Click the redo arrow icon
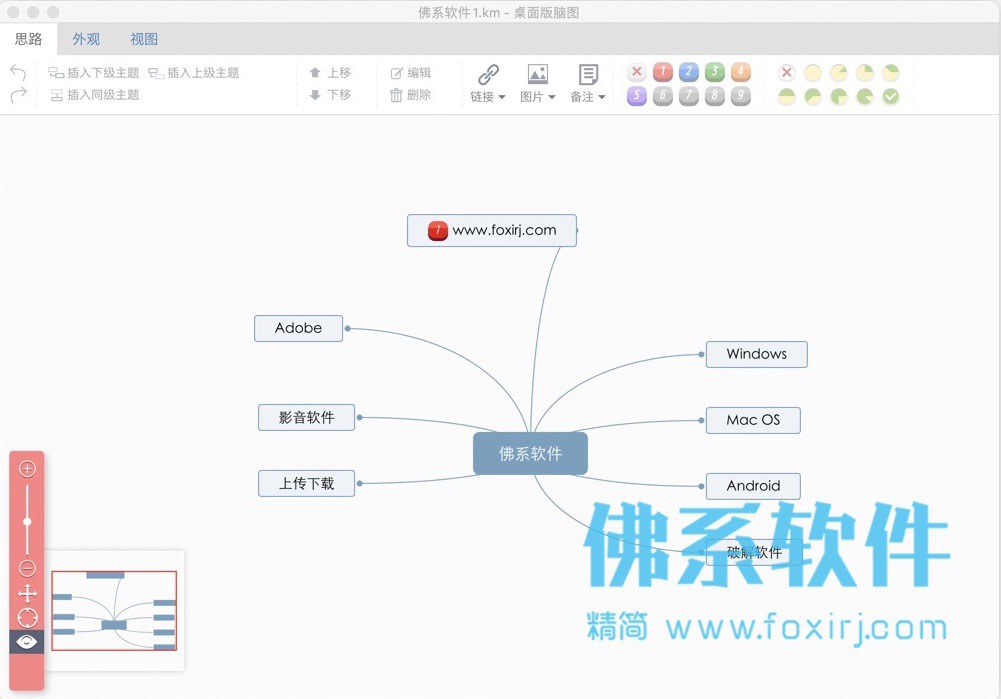Viewport: 1001px width, 699px height. 18,95
